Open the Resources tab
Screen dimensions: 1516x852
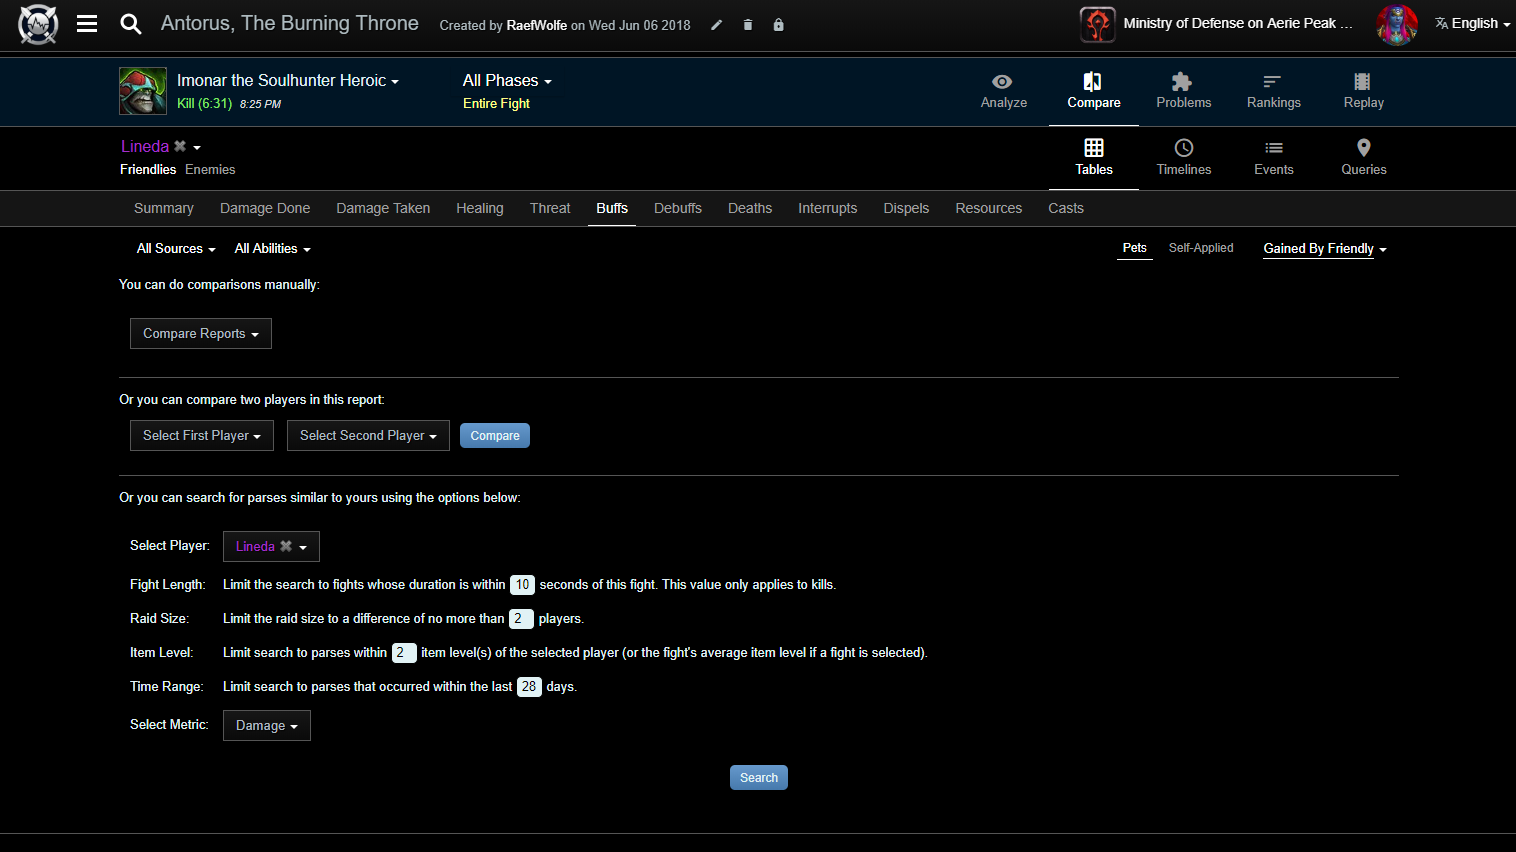(x=989, y=208)
